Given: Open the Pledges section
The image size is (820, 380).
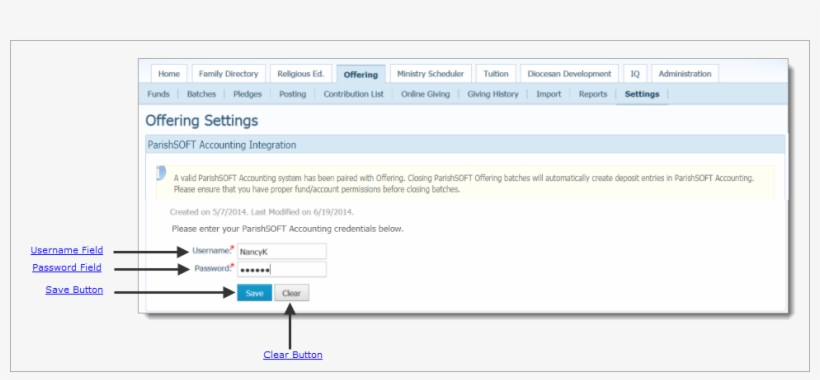Looking at the screenshot, I should click(247, 94).
